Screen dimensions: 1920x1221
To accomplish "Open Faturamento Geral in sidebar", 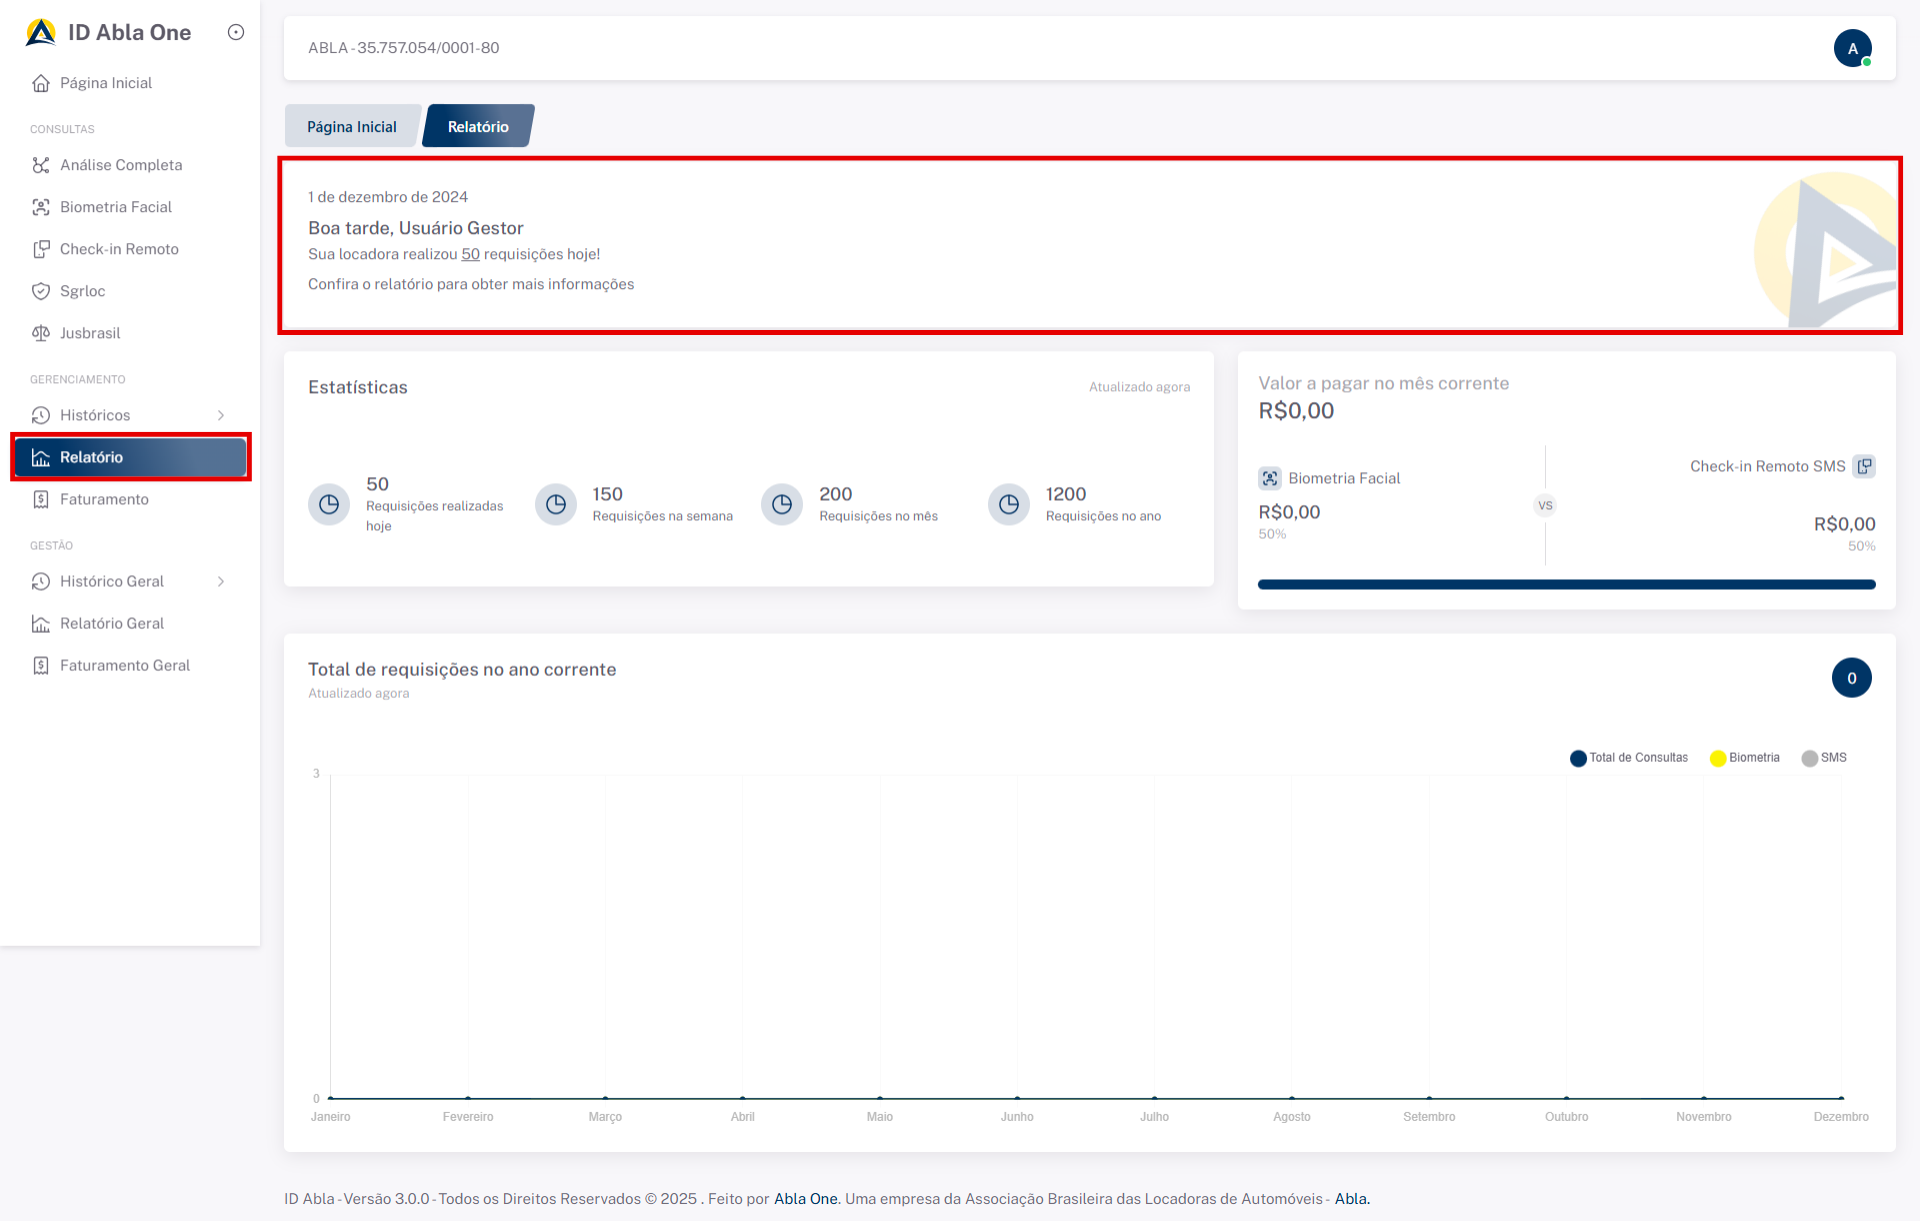I will coord(124,665).
